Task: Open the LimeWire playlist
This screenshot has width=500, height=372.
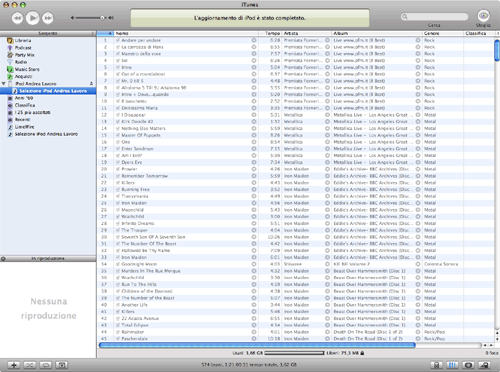Action: point(24,127)
